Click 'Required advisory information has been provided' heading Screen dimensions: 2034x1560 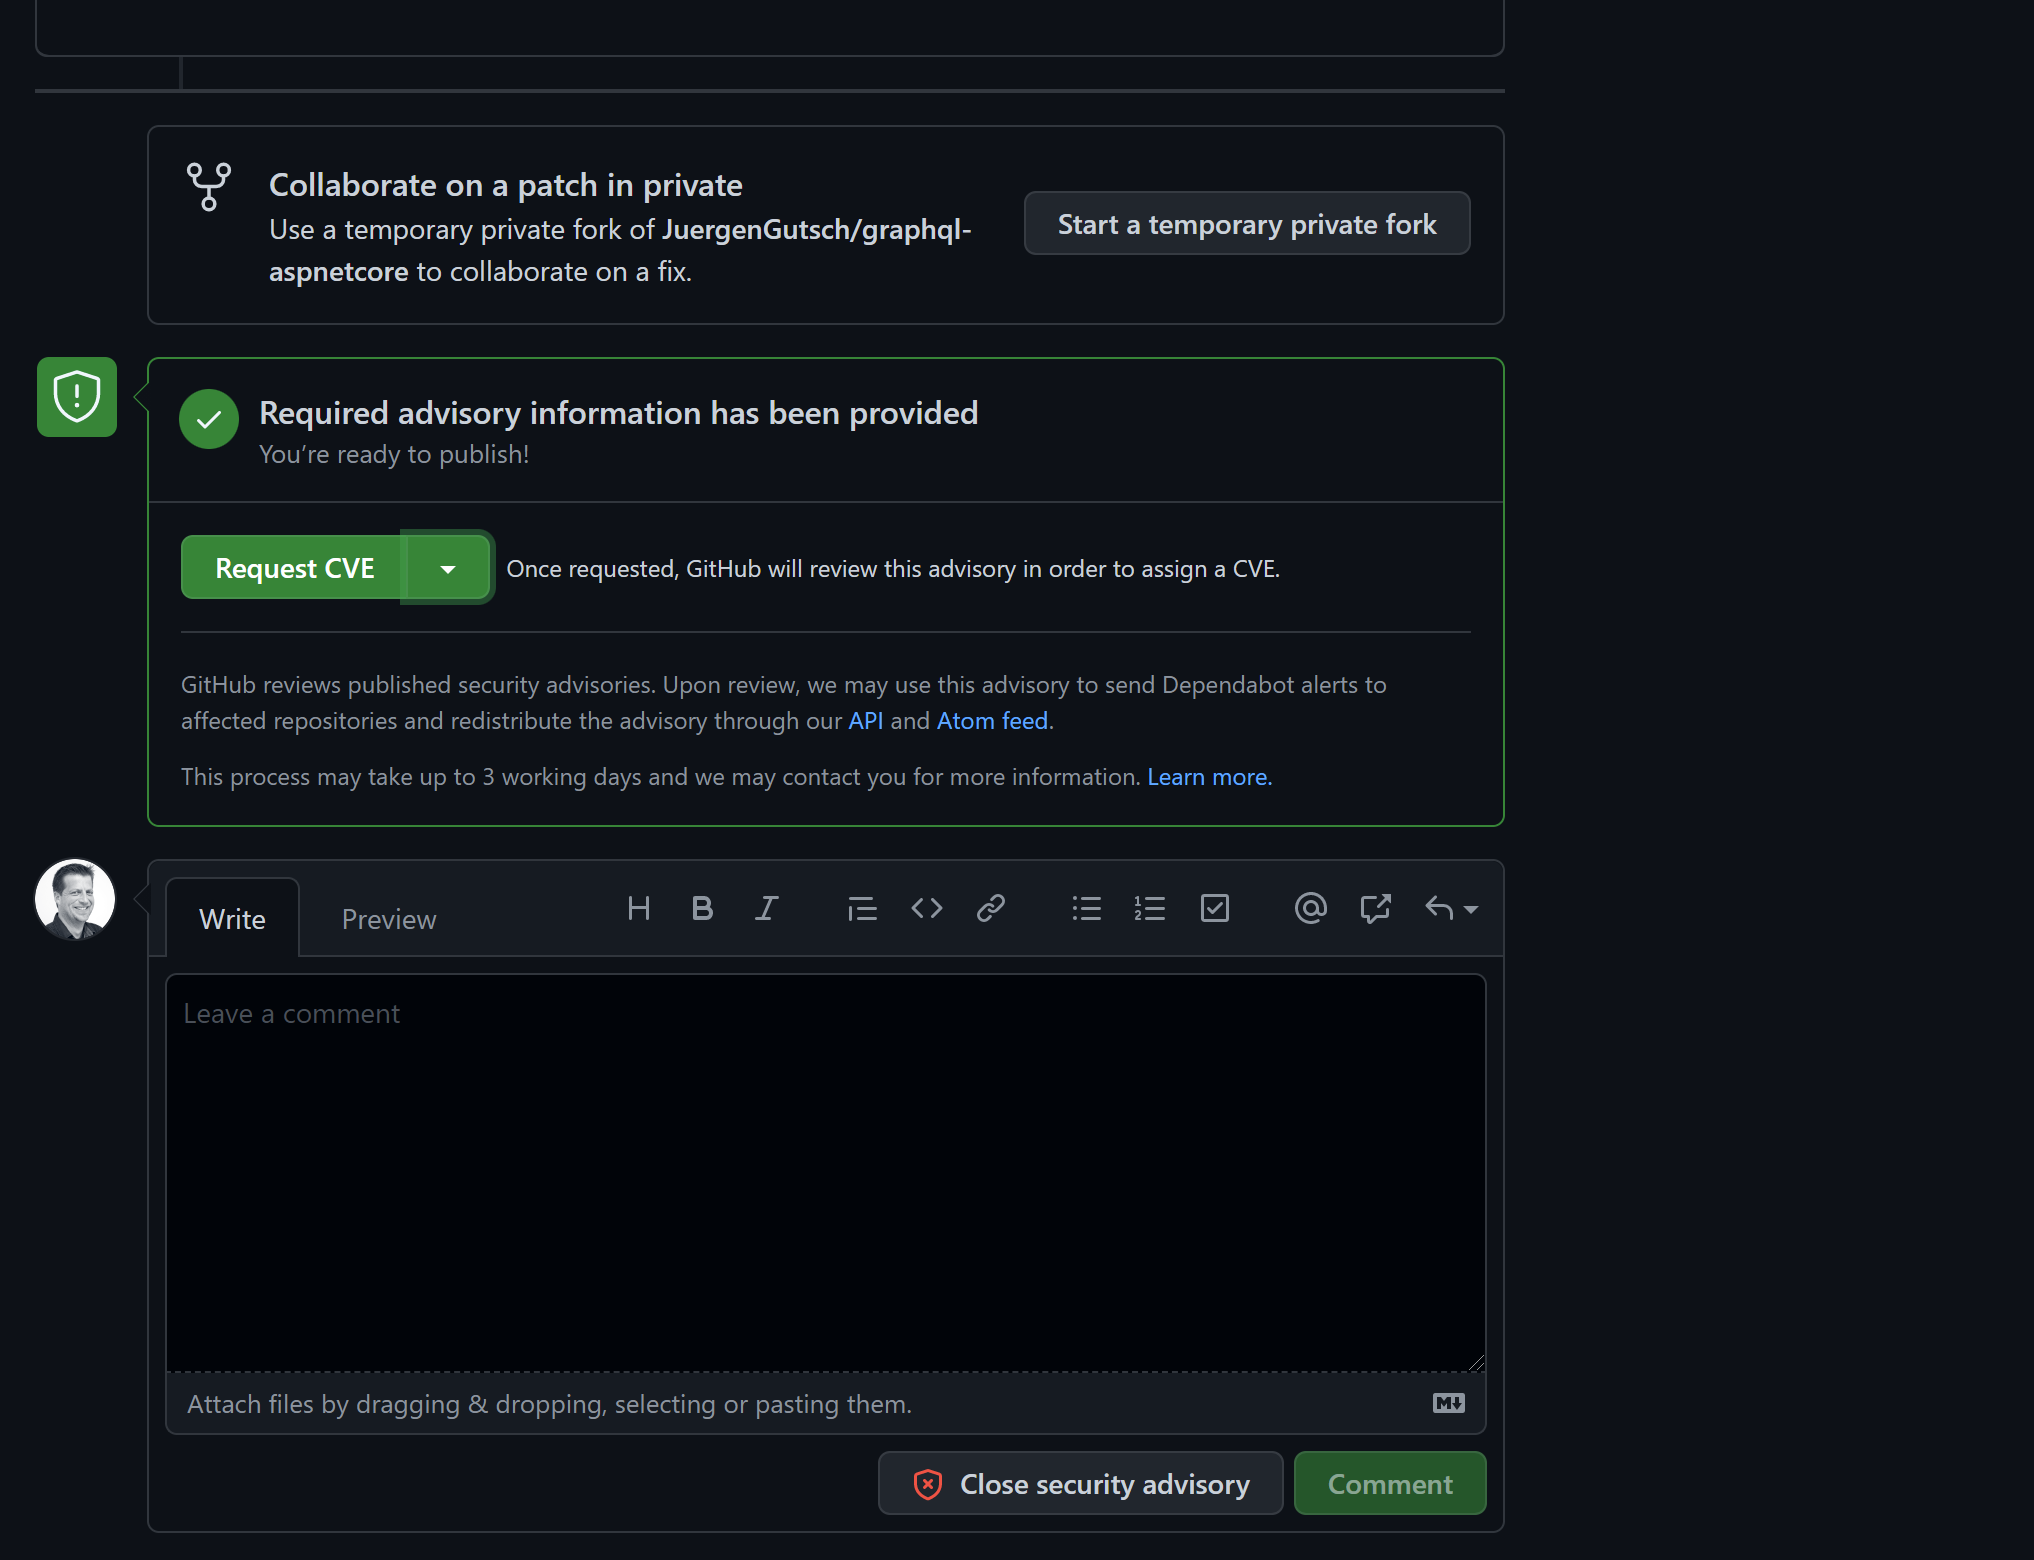[619, 413]
